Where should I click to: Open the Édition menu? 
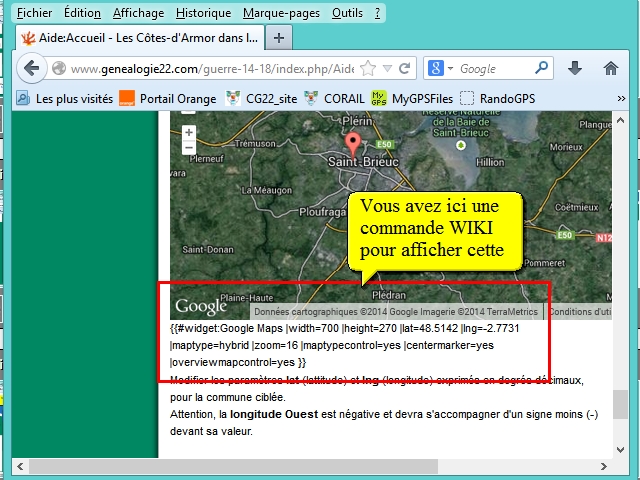tap(82, 13)
